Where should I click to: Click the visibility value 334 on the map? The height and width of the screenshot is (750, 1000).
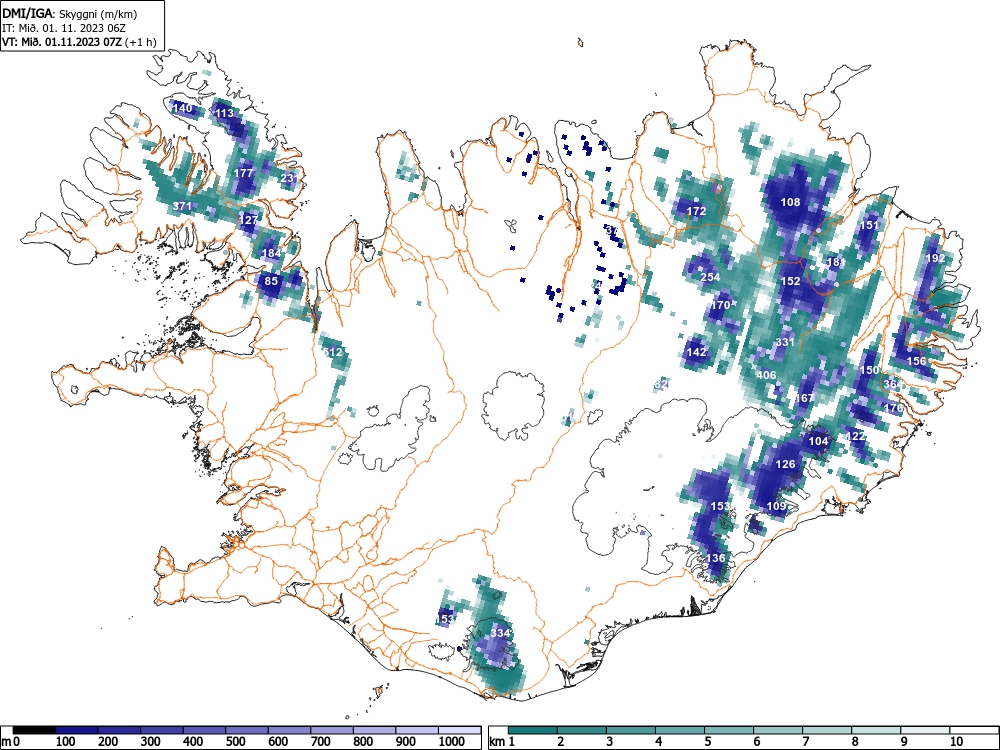point(501,633)
